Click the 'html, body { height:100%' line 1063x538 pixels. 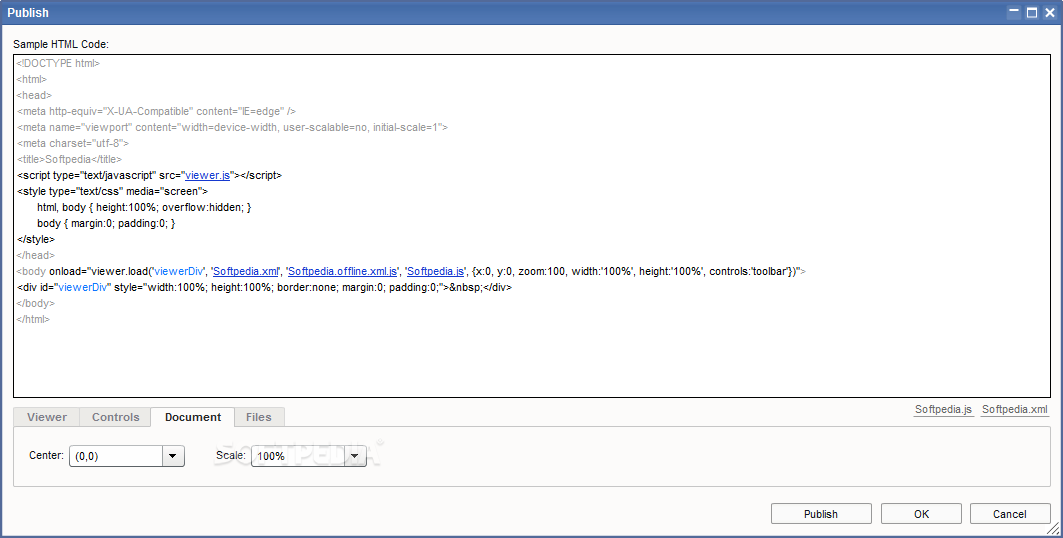144,207
